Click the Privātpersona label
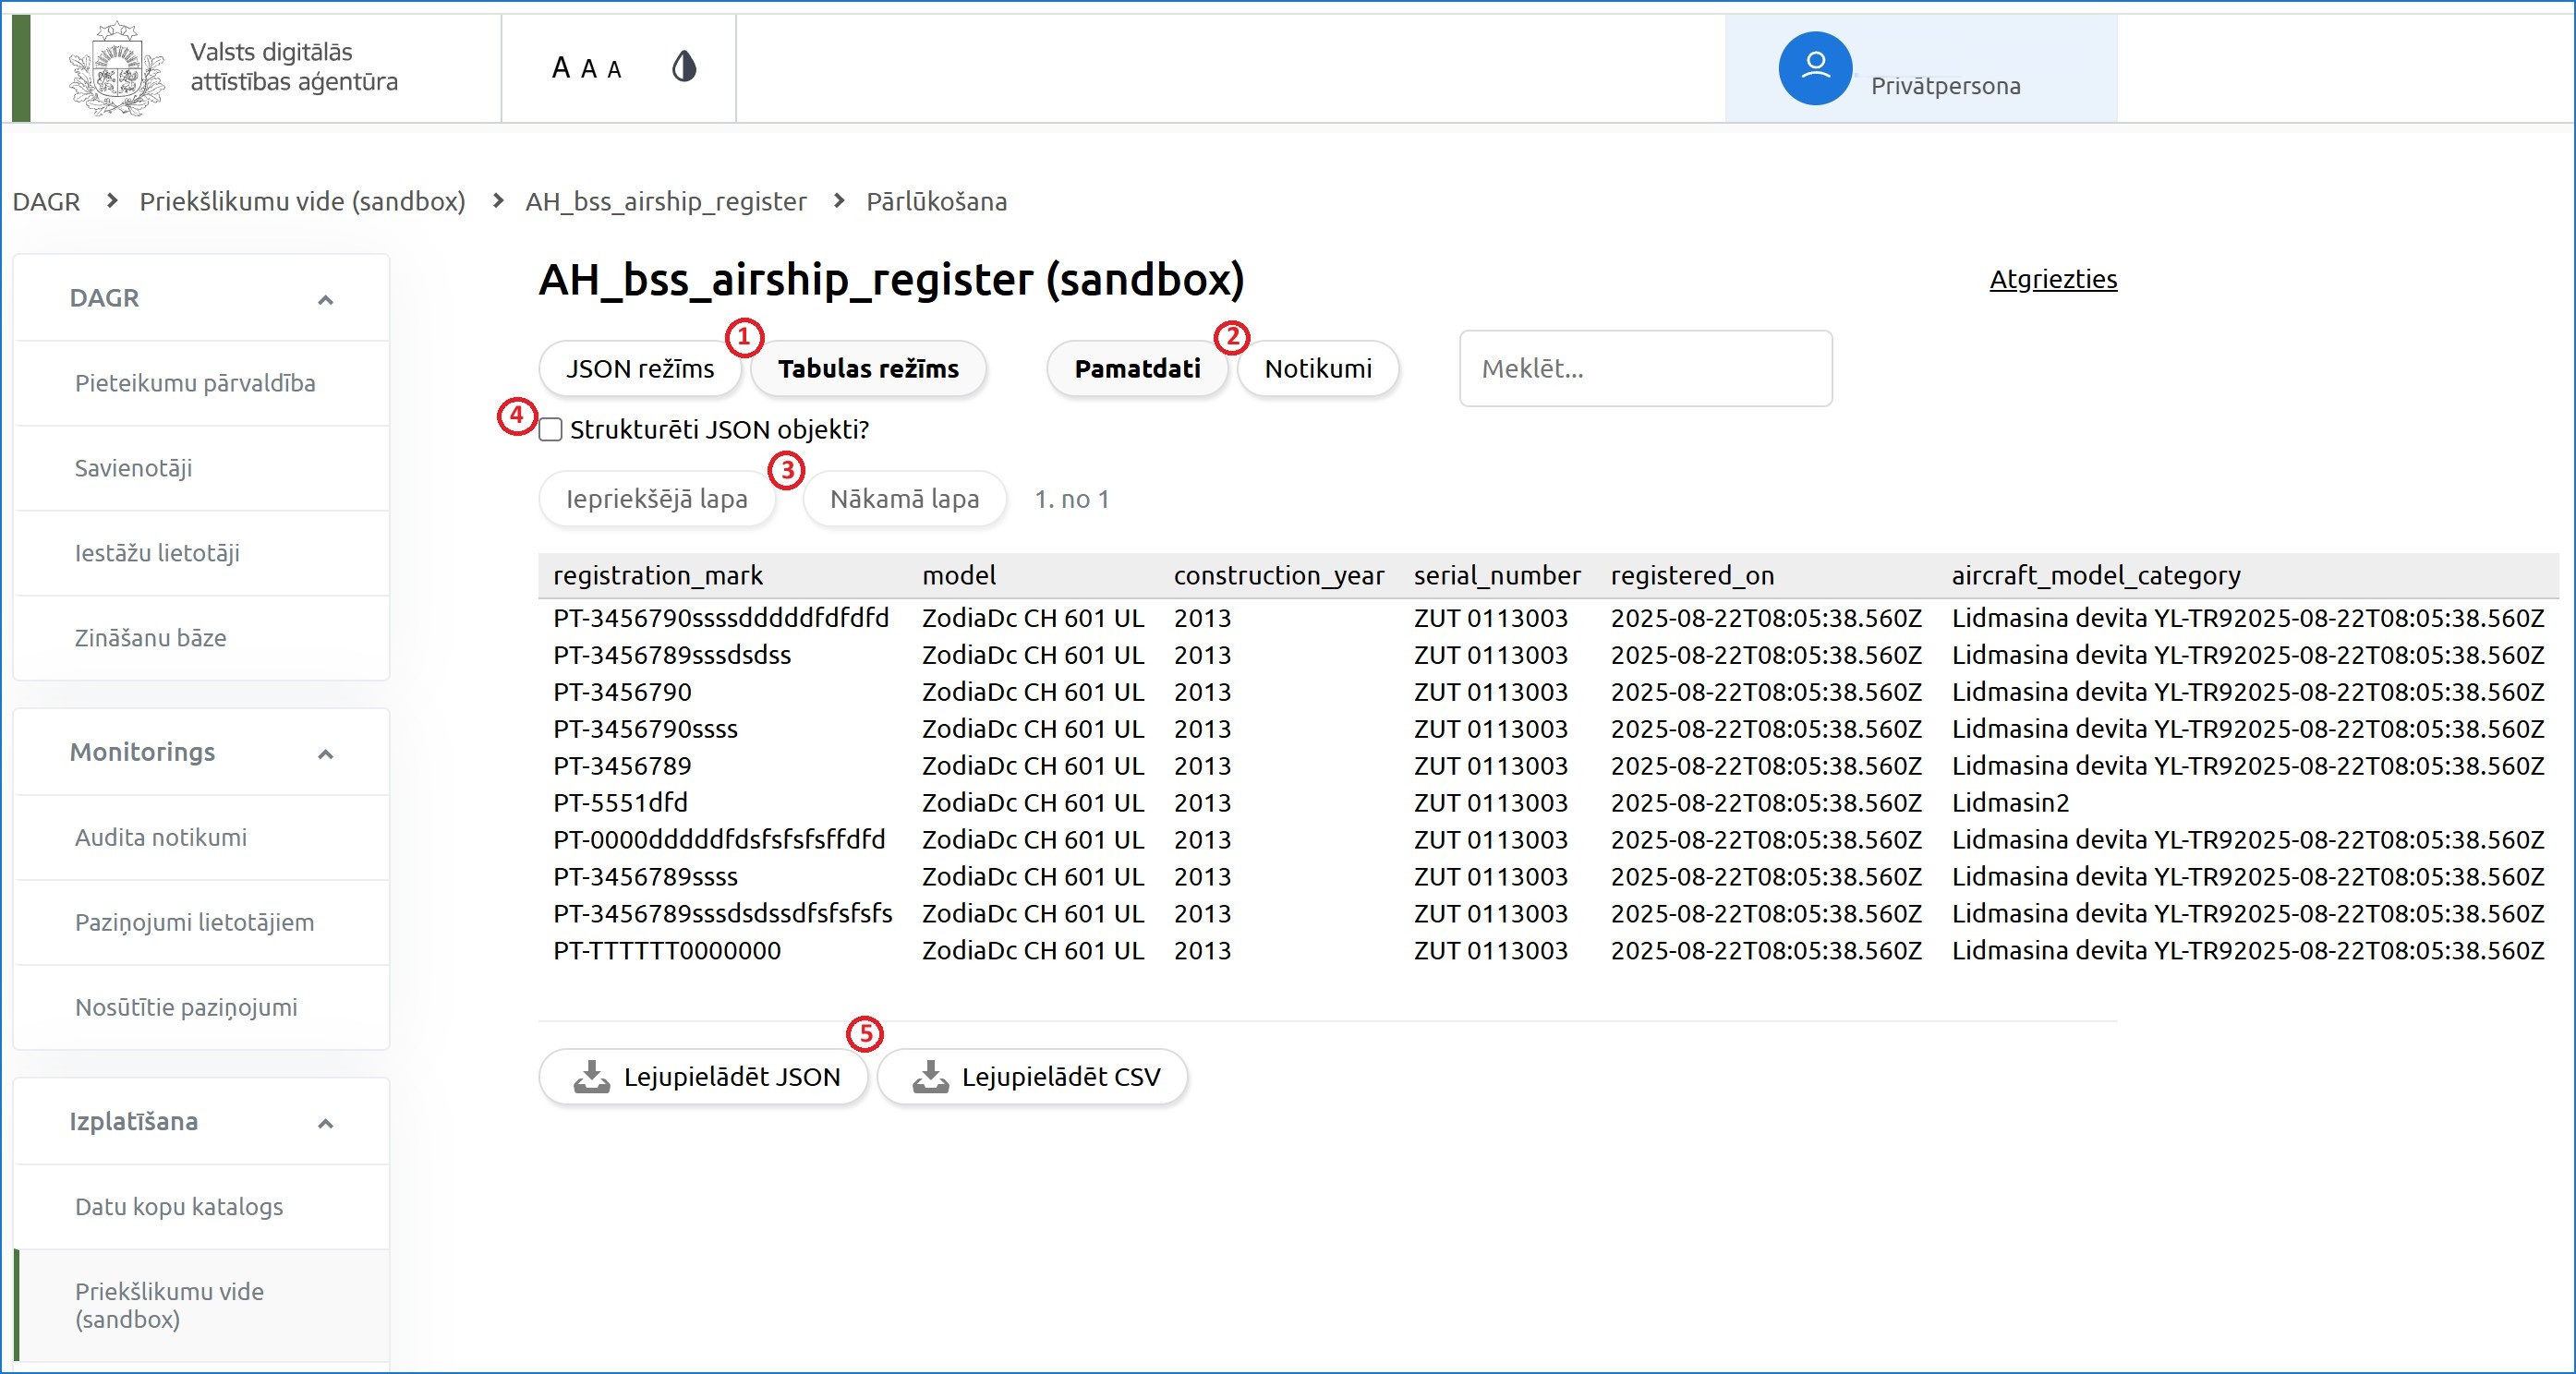Screen dimensions: 2576x1374 [x=1946, y=86]
